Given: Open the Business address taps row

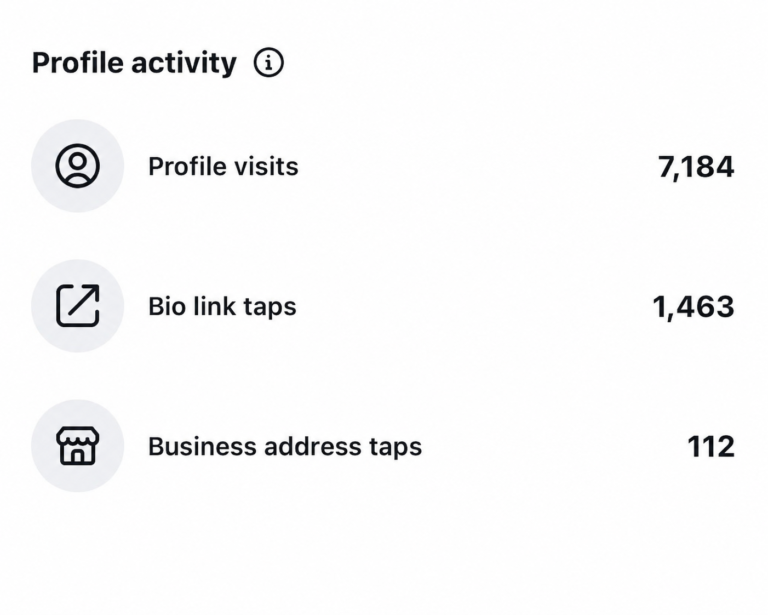Looking at the screenshot, I should pos(383,446).
